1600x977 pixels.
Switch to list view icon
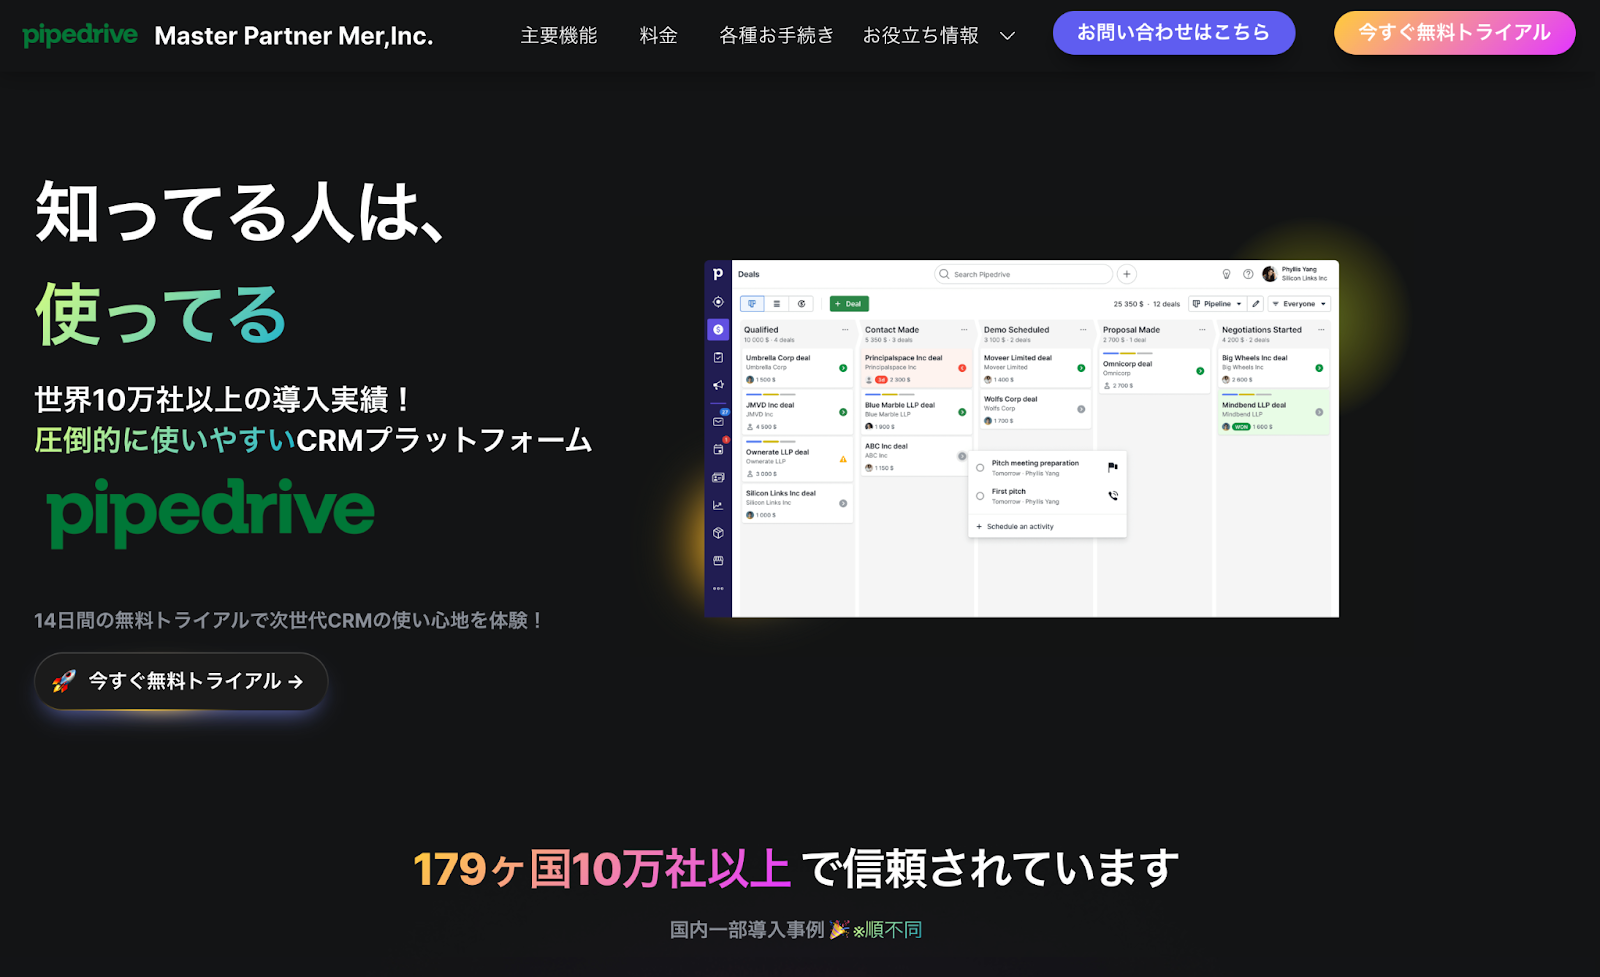coord(777,304)
